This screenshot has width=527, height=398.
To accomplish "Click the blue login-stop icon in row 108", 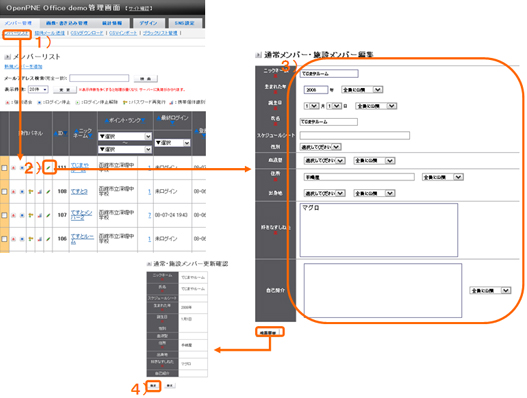I will [22, 191].
